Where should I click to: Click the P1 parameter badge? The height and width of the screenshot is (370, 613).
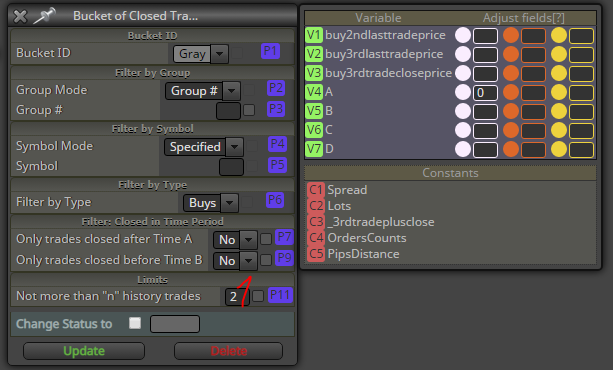coord(271,51)
